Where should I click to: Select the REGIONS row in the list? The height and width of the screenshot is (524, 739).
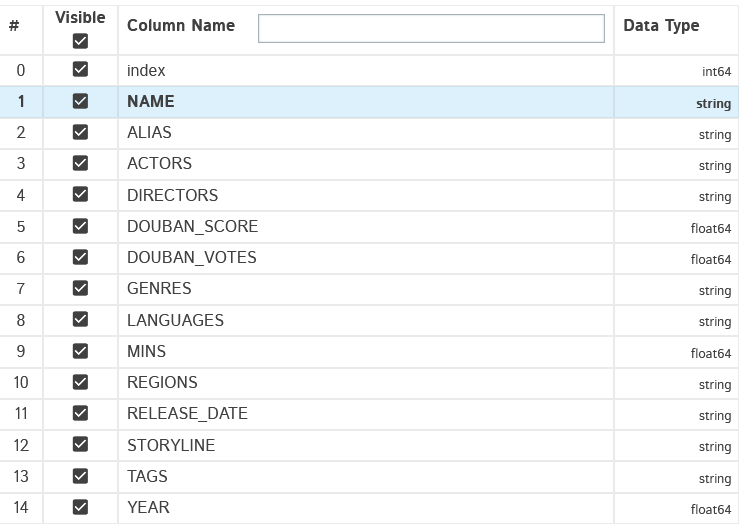click(162, 382)
